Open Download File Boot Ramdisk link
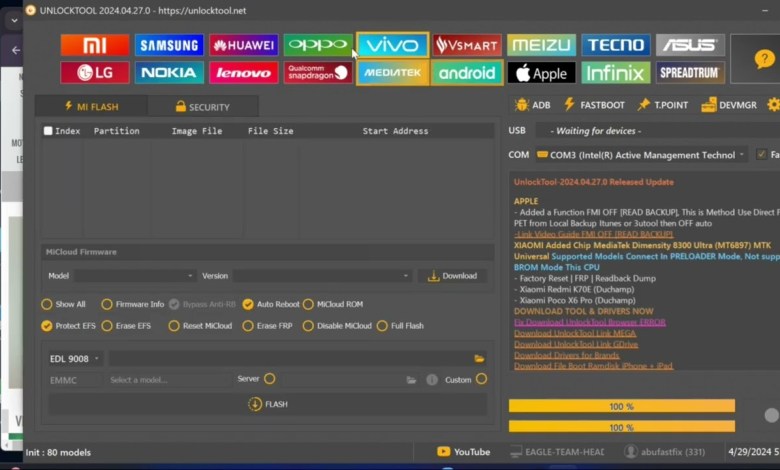 [593, 366]
